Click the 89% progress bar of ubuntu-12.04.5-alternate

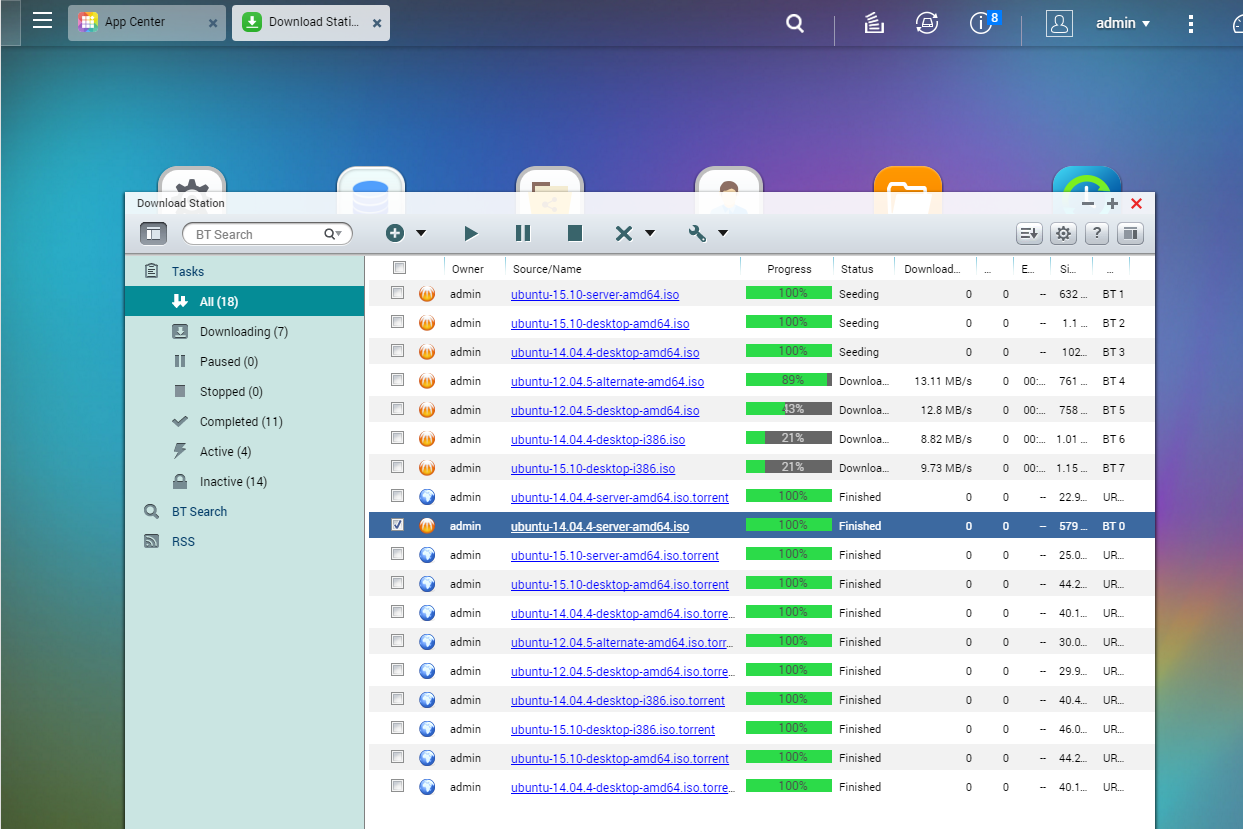pos(788,380)
